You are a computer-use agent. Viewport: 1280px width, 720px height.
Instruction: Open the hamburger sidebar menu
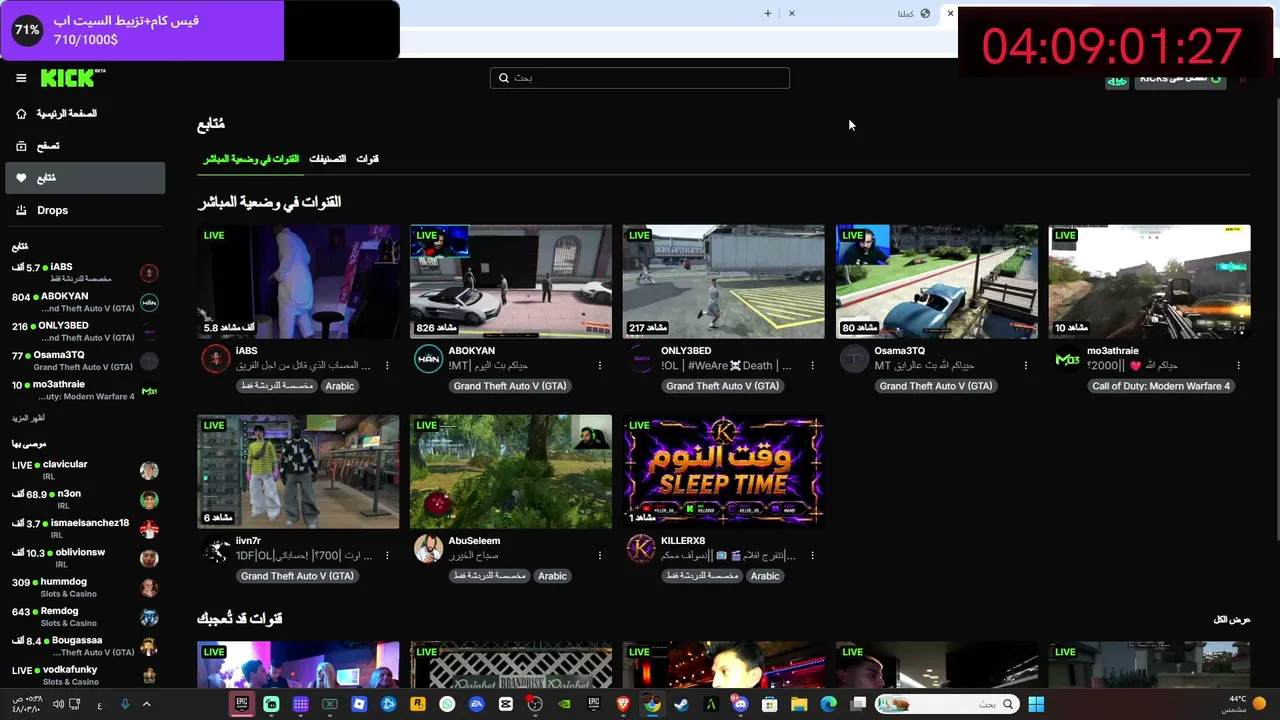(21, 78)
